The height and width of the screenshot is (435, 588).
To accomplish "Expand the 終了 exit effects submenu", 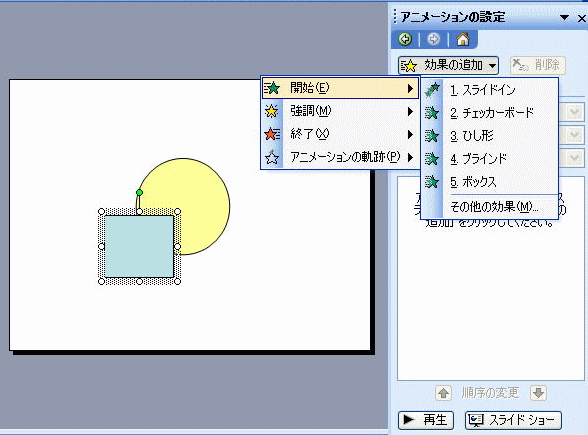I will 340,134.
